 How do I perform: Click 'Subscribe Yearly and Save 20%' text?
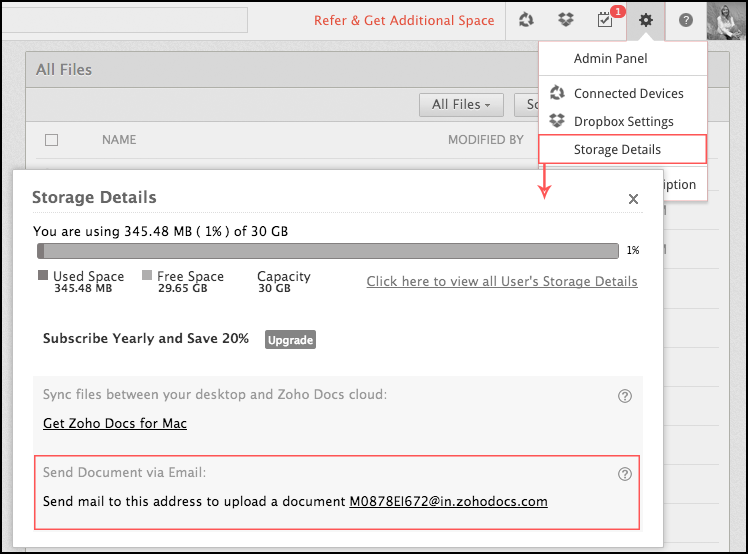point(146,338)
